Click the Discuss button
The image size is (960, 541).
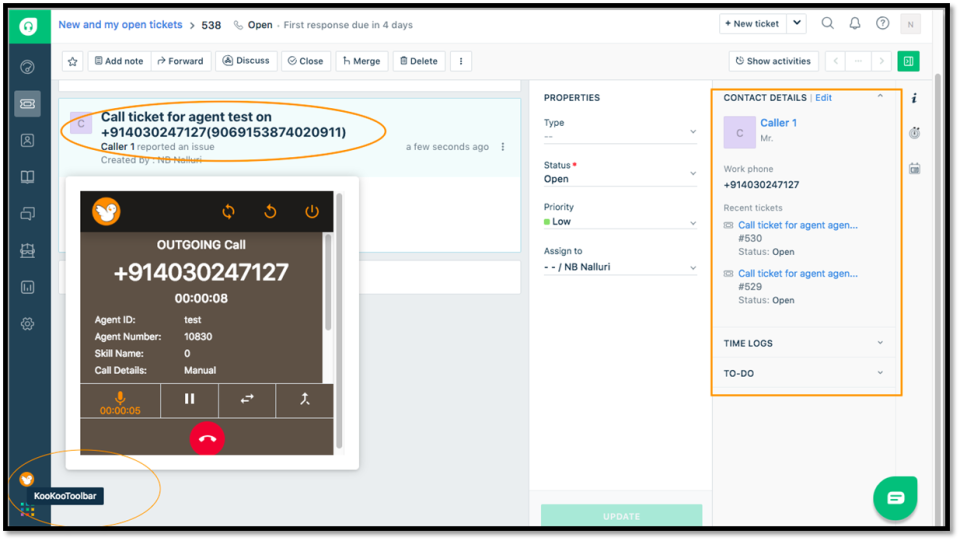tap(246, 61)
